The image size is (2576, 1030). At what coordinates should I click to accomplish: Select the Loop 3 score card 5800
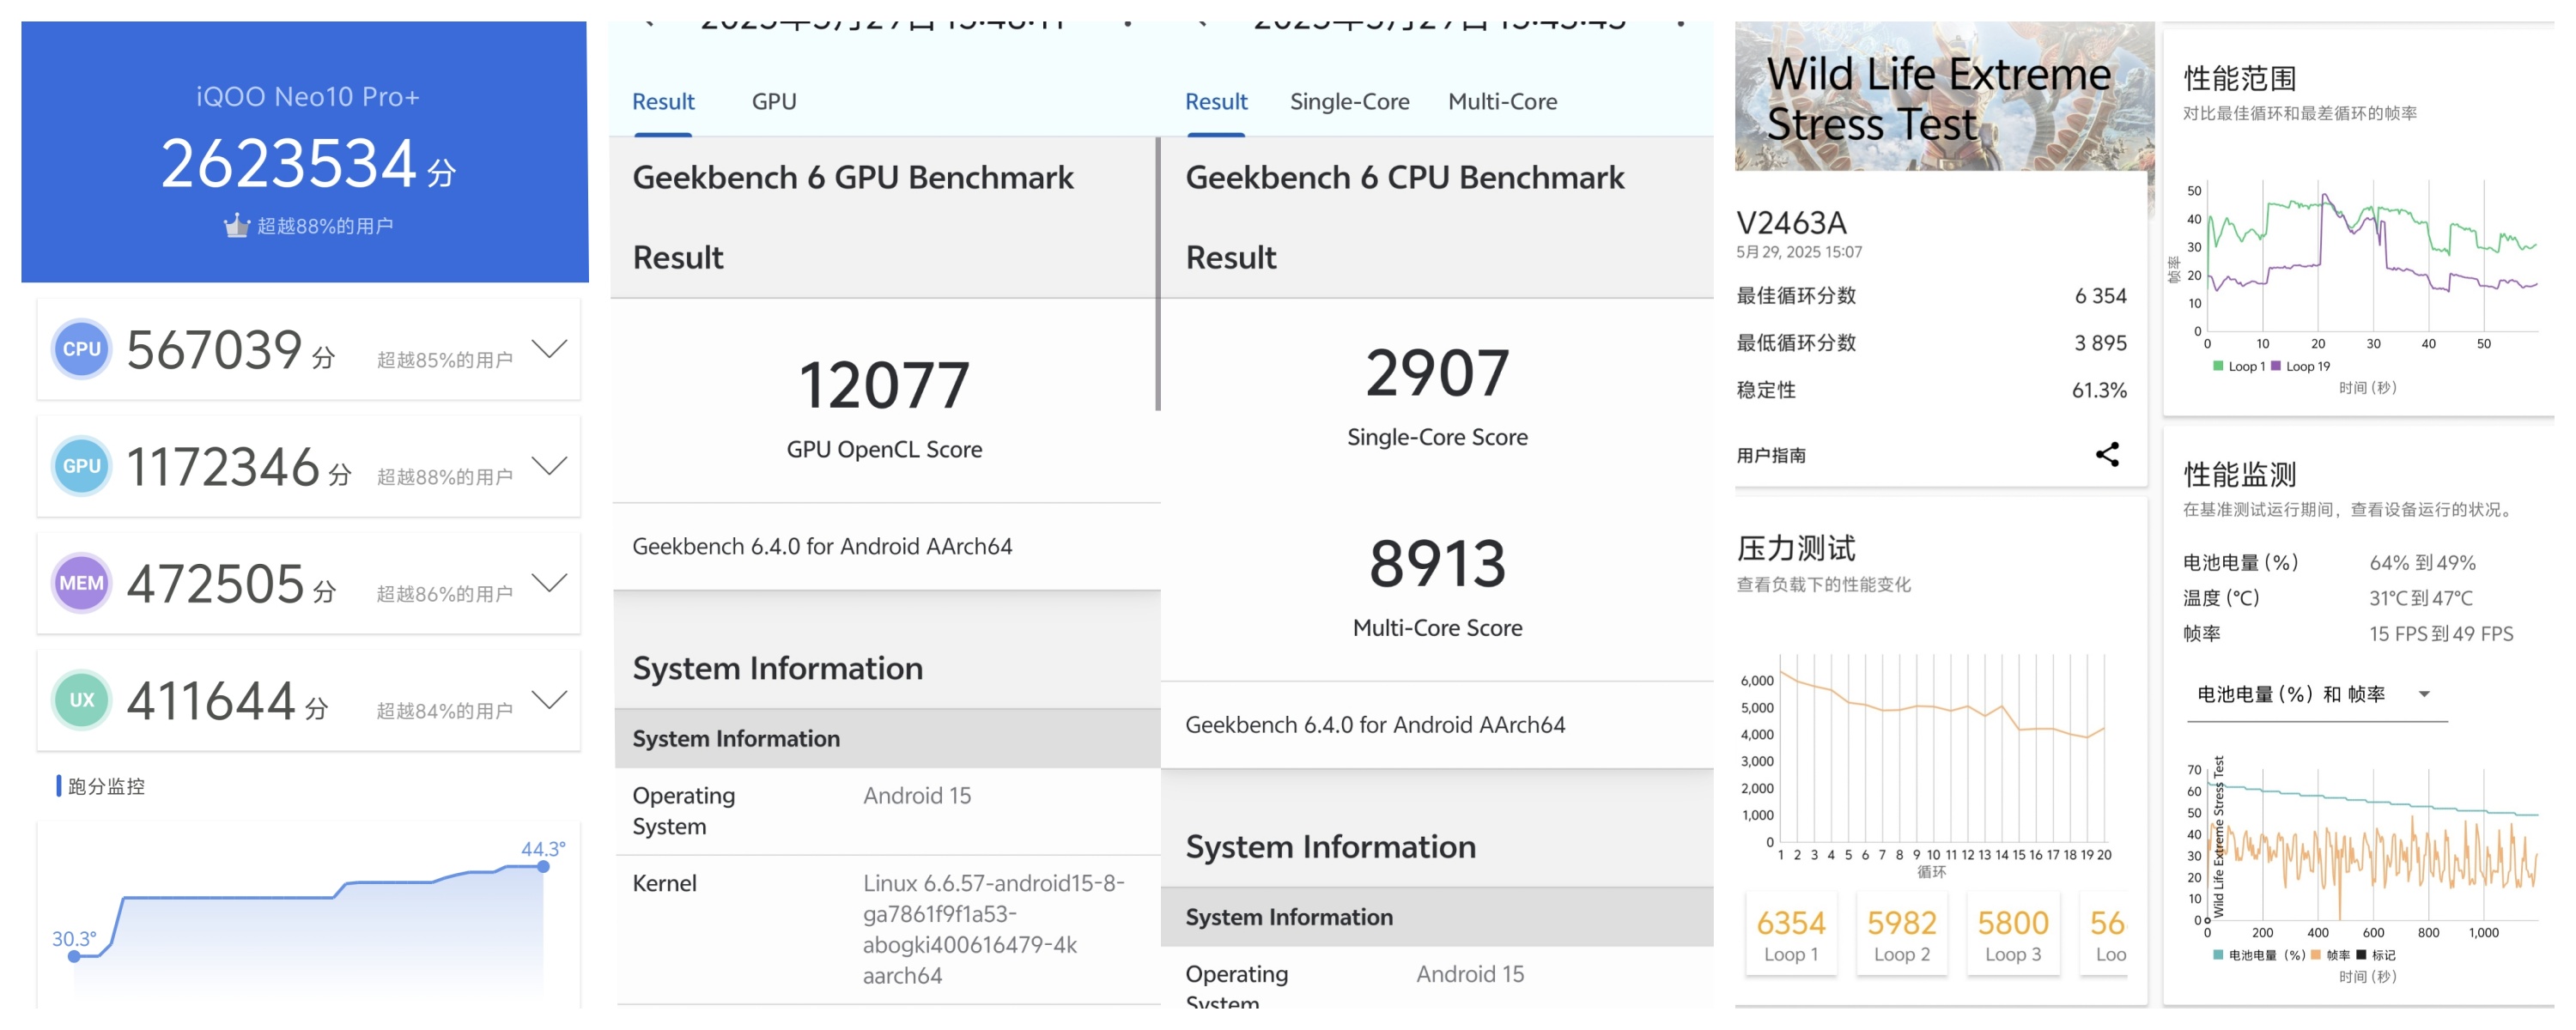point(2013,934)
